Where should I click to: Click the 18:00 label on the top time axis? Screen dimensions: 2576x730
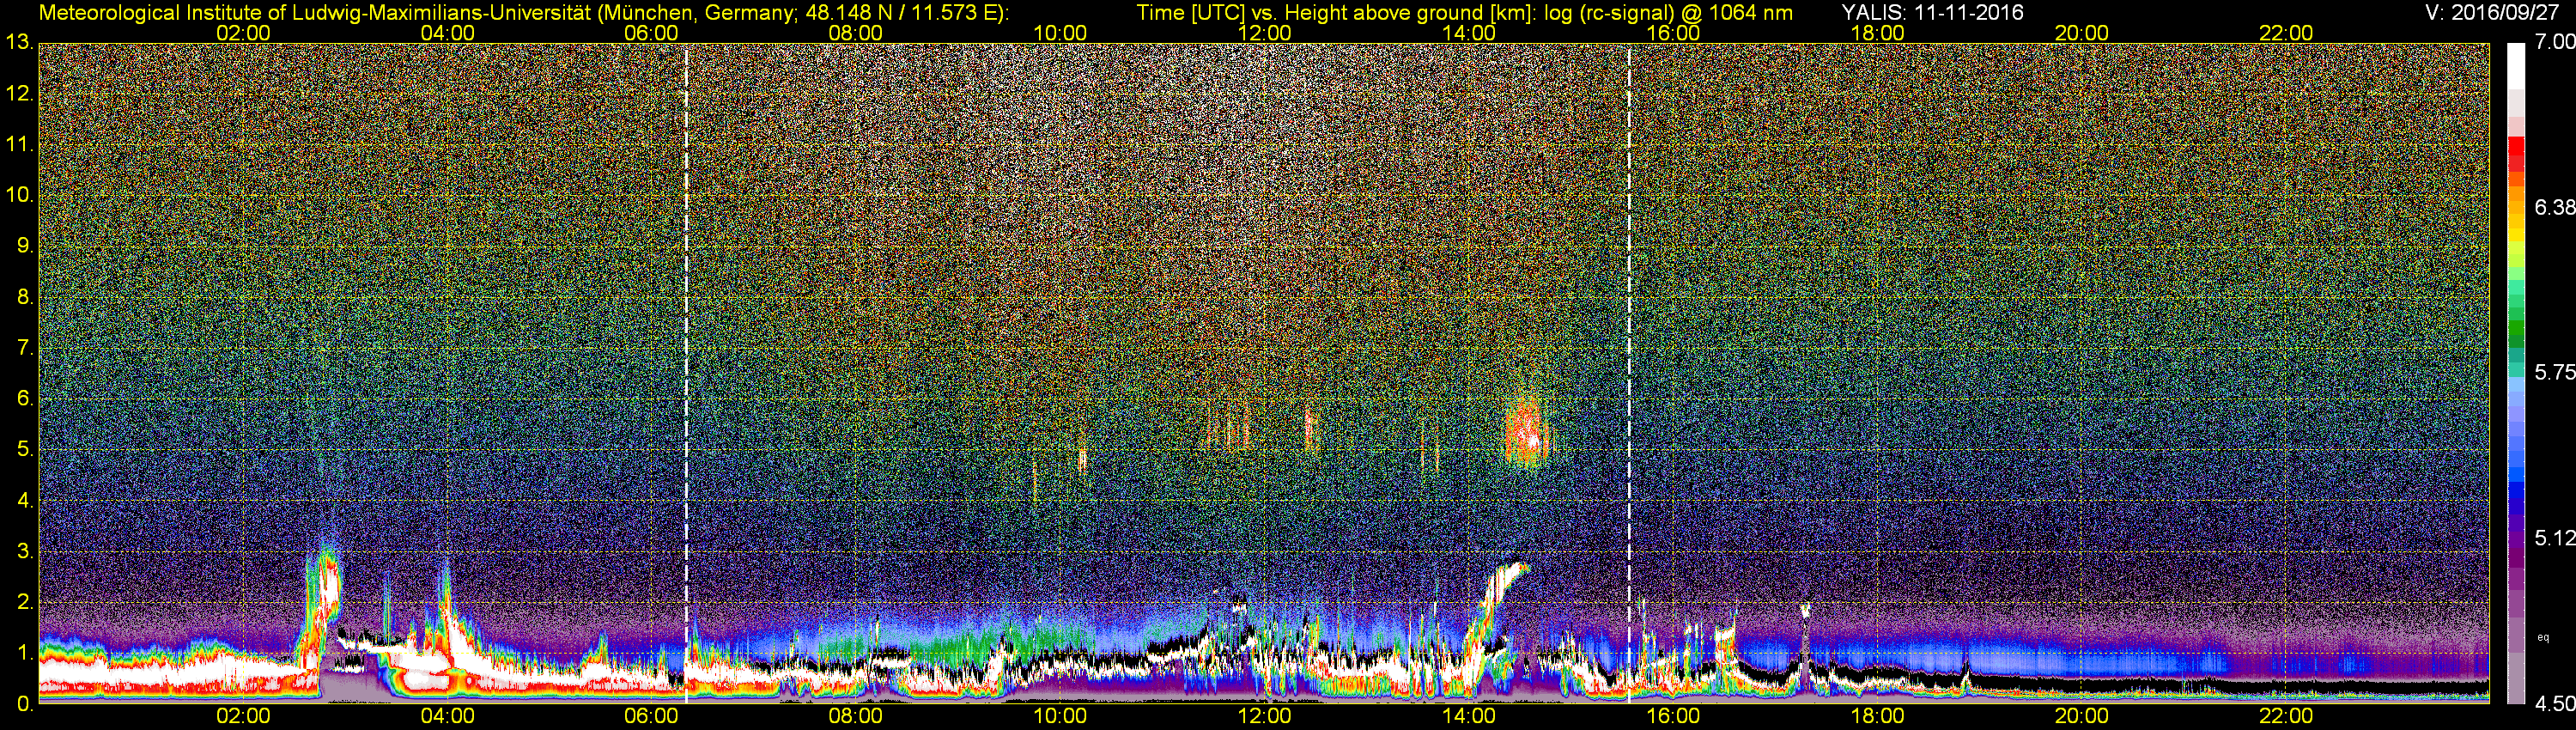pyautogui.click(x=1877, y=33)
